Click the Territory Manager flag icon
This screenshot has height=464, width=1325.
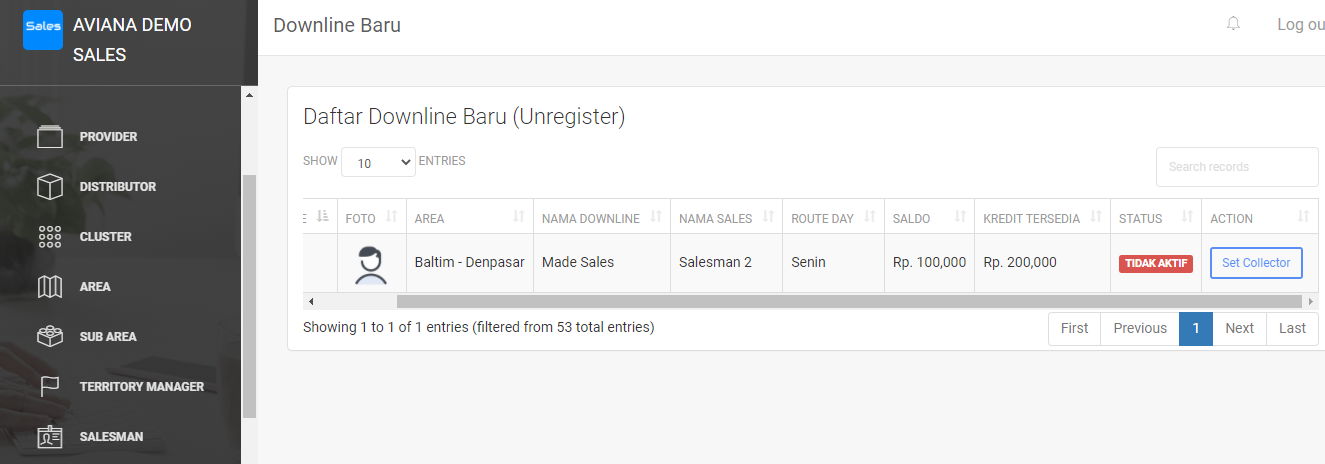50,387
